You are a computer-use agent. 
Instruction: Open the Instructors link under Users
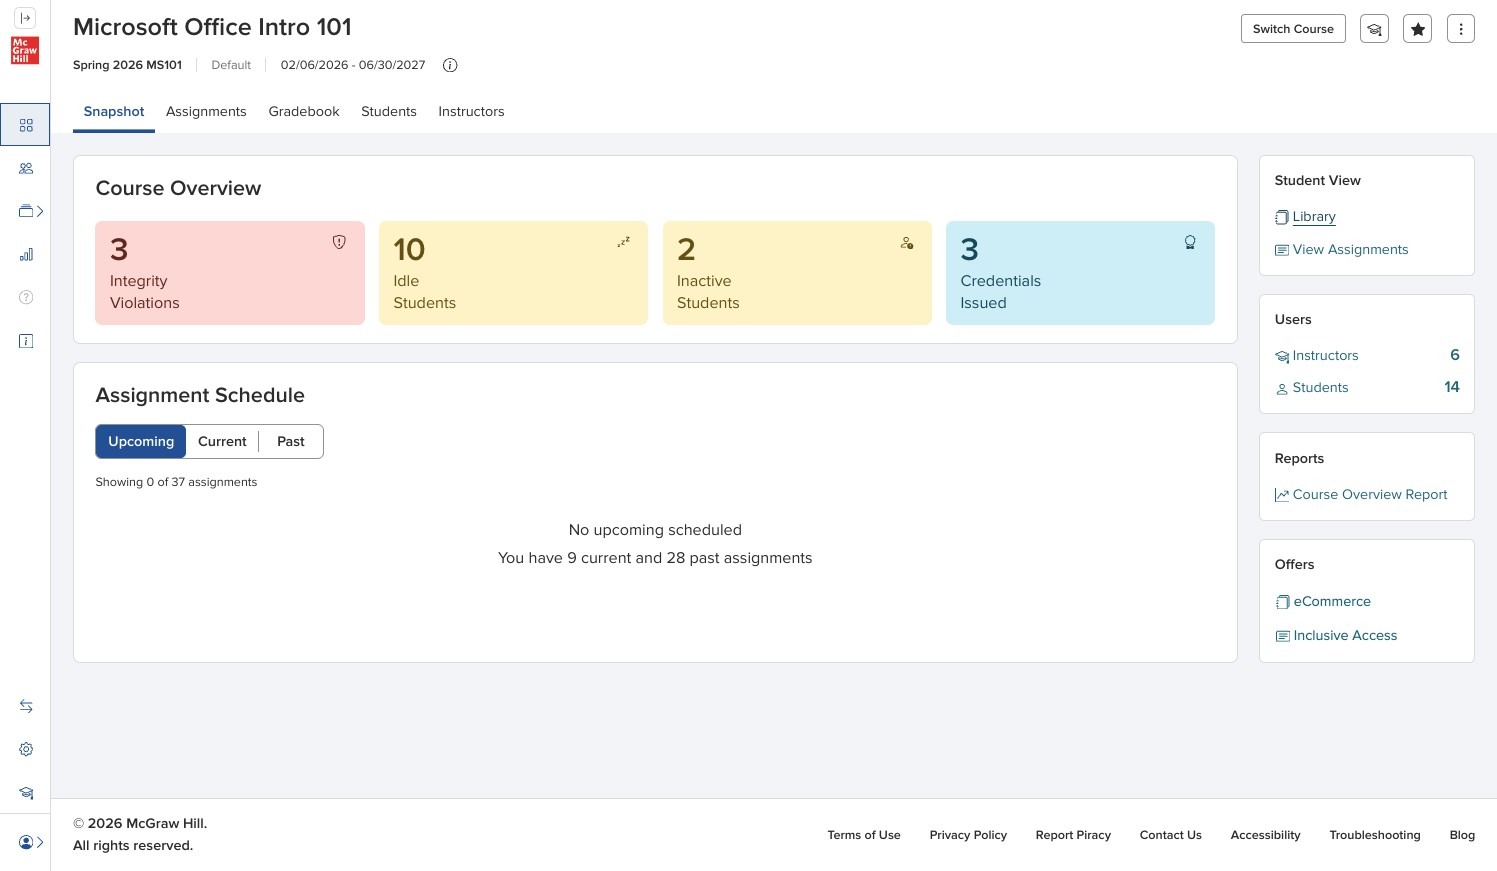point(1325,356)
